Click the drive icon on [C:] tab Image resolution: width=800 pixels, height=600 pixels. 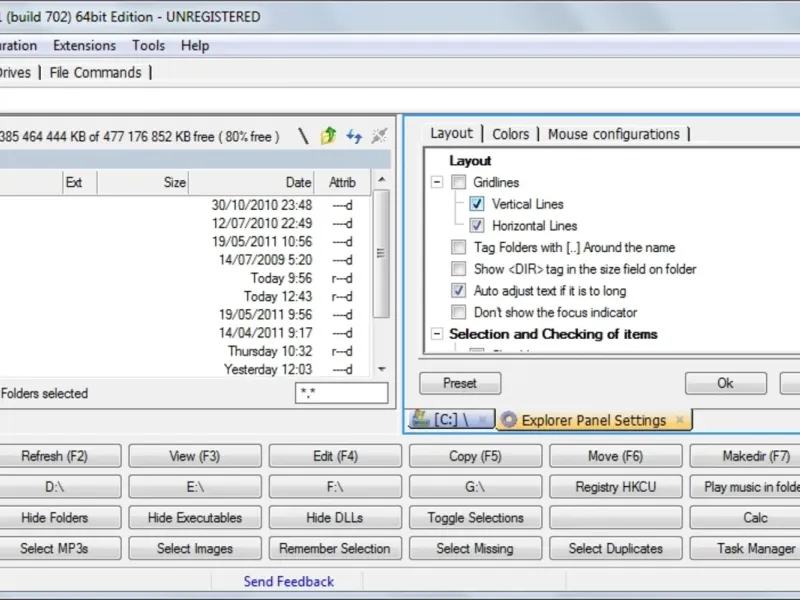pyautogui.click(x=421, y=419)
